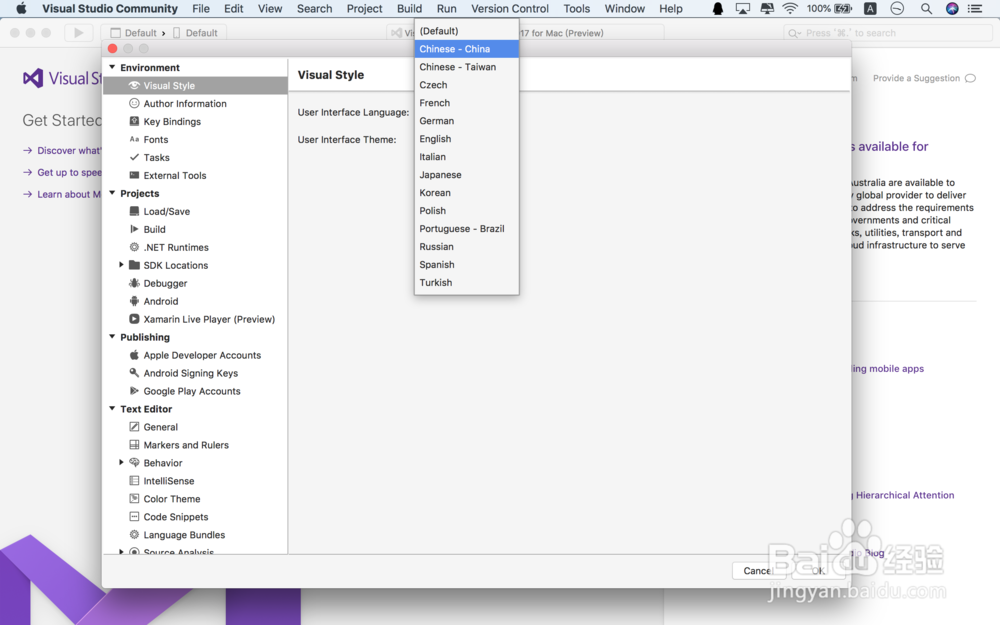Viewport: 1000px width, 625px height.
Task: Open Google Play Accounts preferences
Action: [x=190, y=391]
